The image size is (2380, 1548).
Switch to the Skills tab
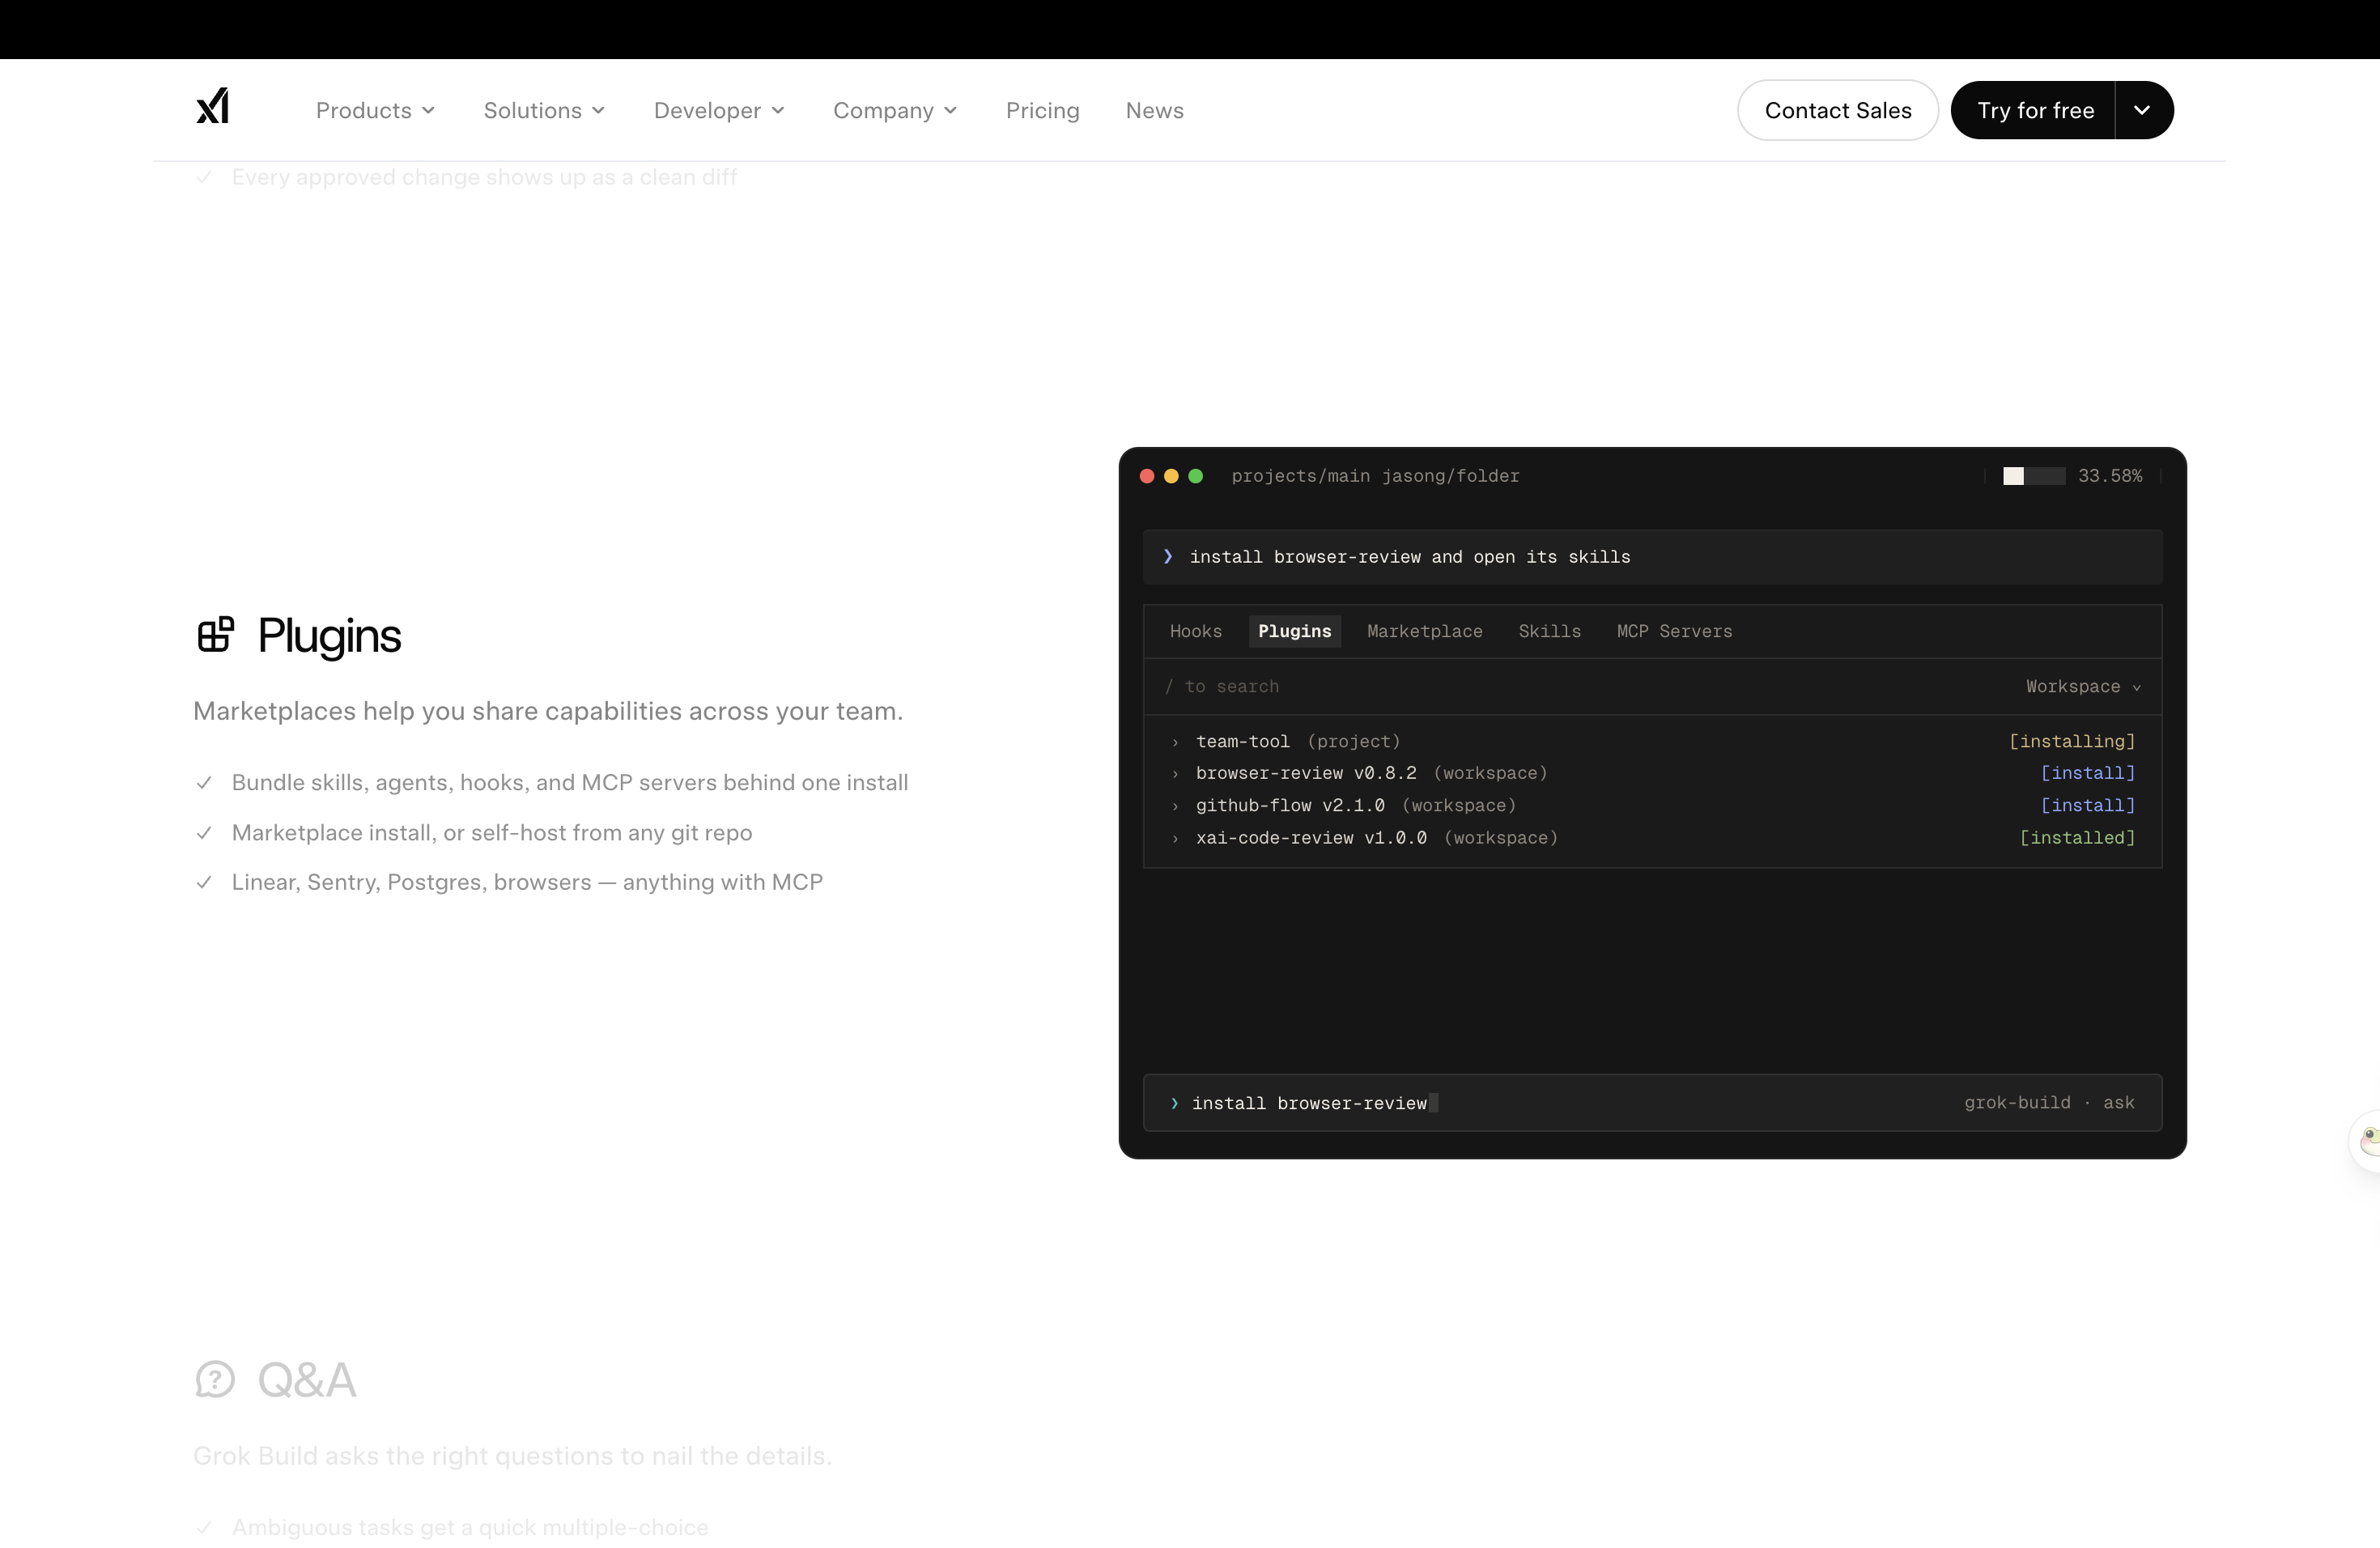(x=1549, y=631)
